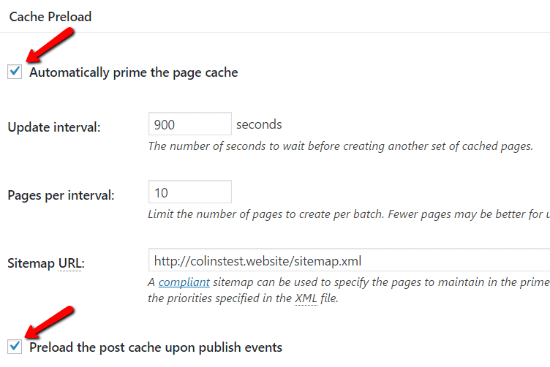This screenshot has width=550, height=367.
Task: Click the URL abbreviation in Sitemap label
Action: (69, 263)
